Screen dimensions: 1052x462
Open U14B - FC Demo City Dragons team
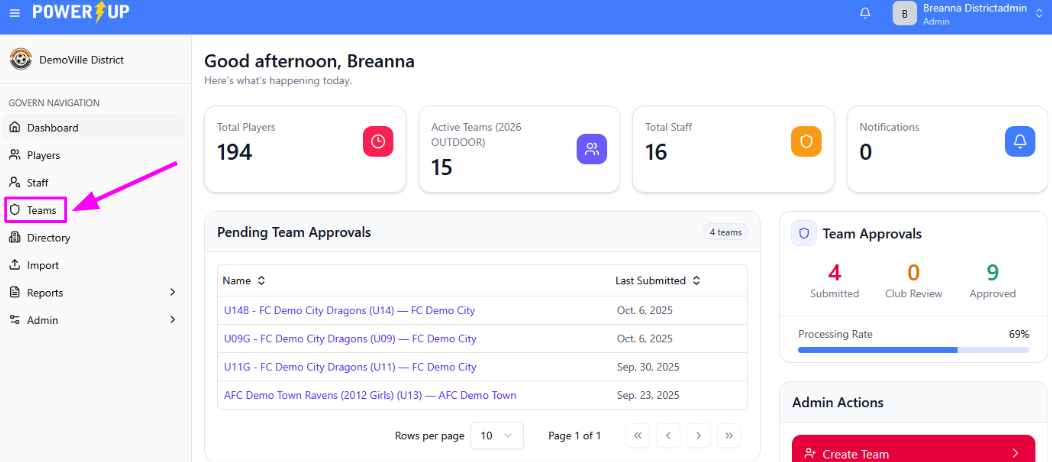pyautogui.click(x=350, y=310)
